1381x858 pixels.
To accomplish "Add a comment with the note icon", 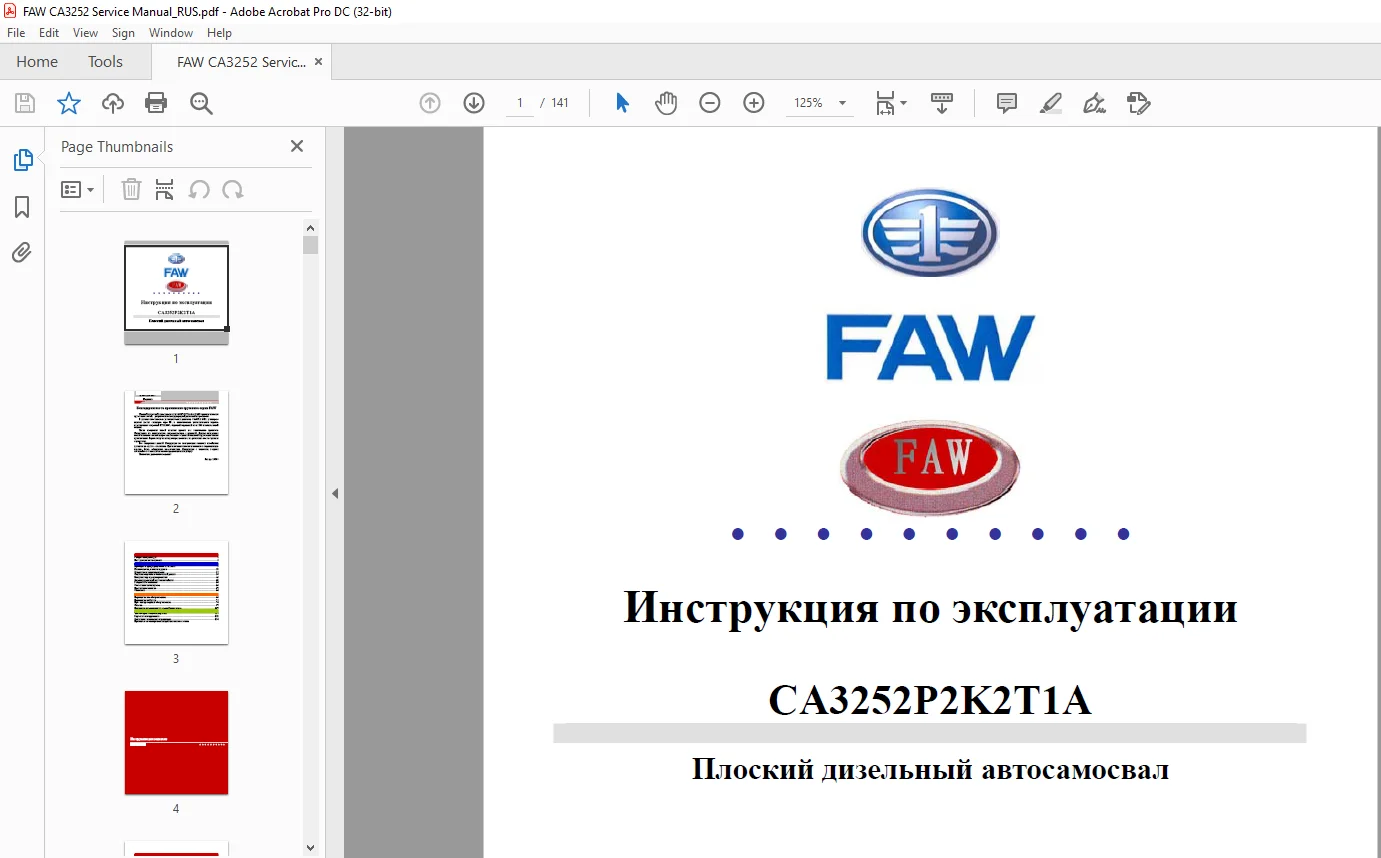I will (x=1007, y=103).
